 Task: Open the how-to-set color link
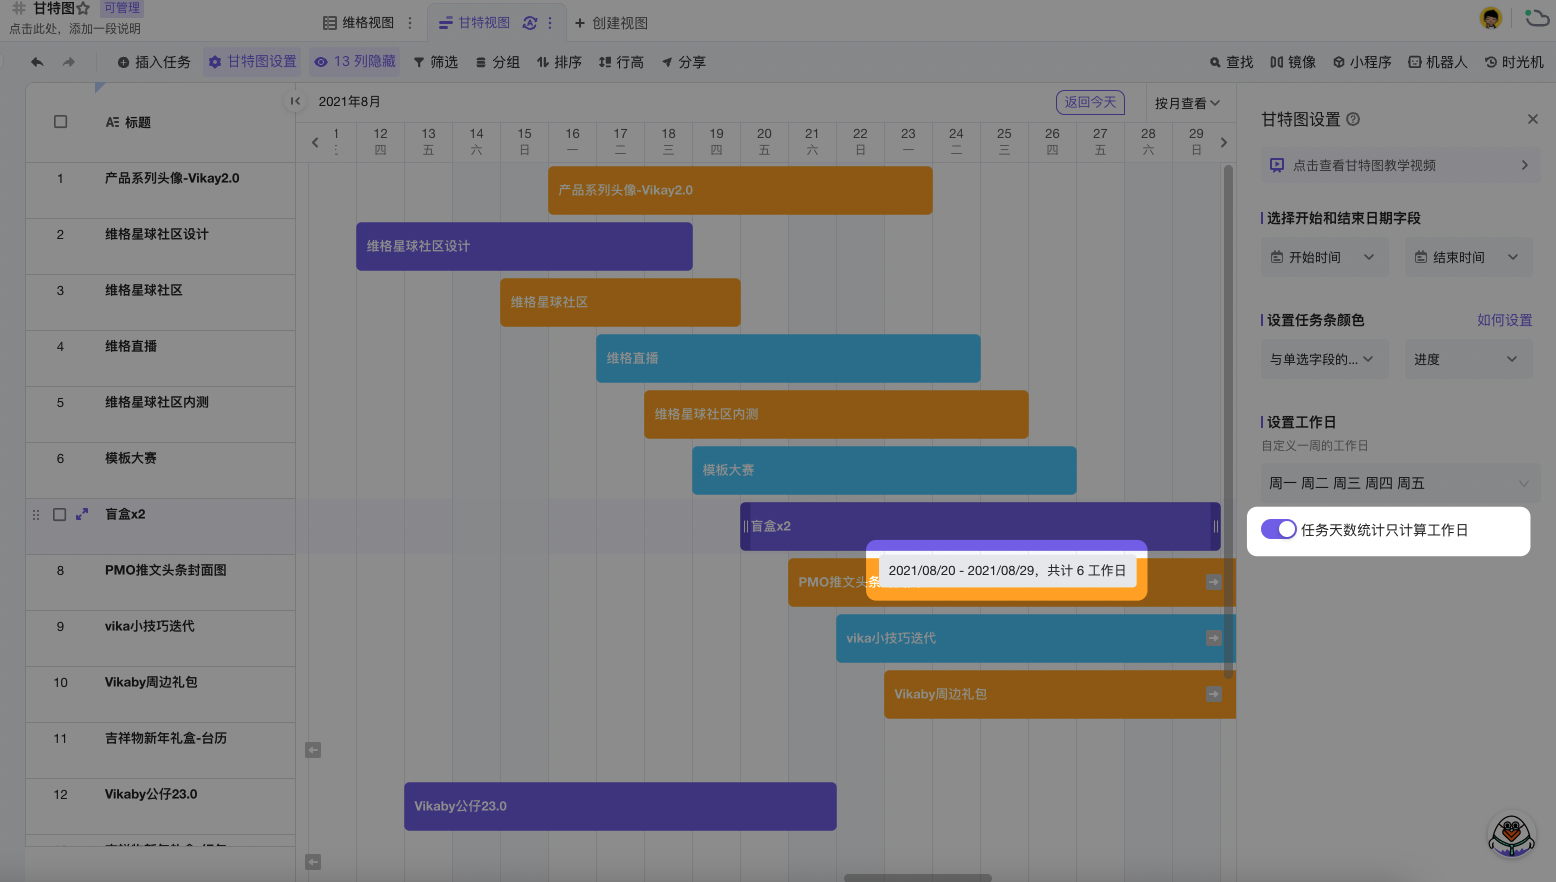[x=1504, y=320]
